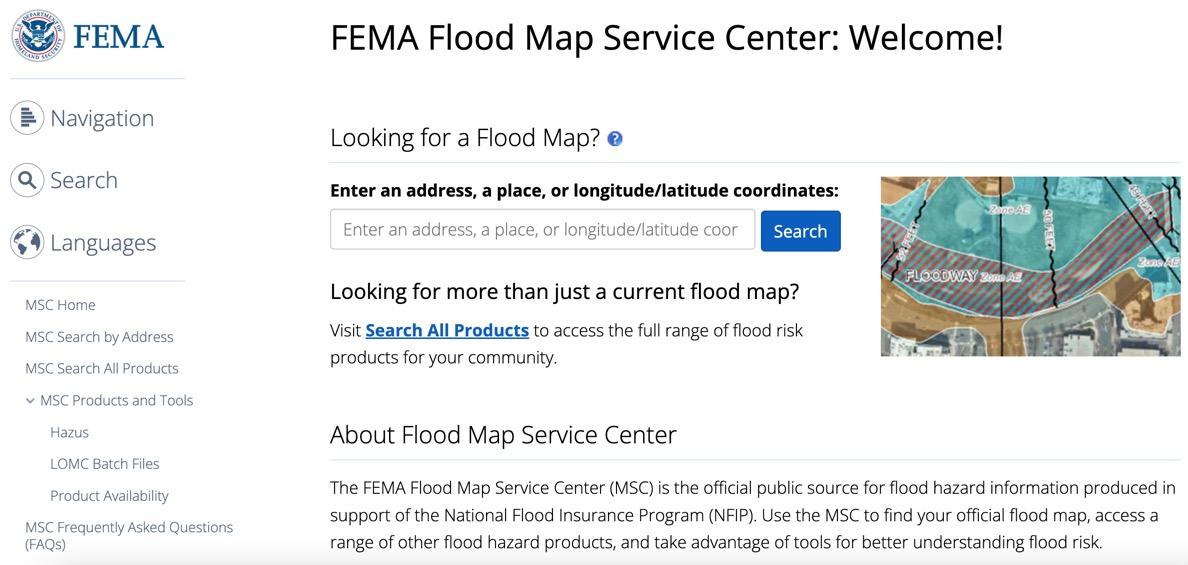
Task: Go to MSC Search by Address
Action: pos(99,337)
